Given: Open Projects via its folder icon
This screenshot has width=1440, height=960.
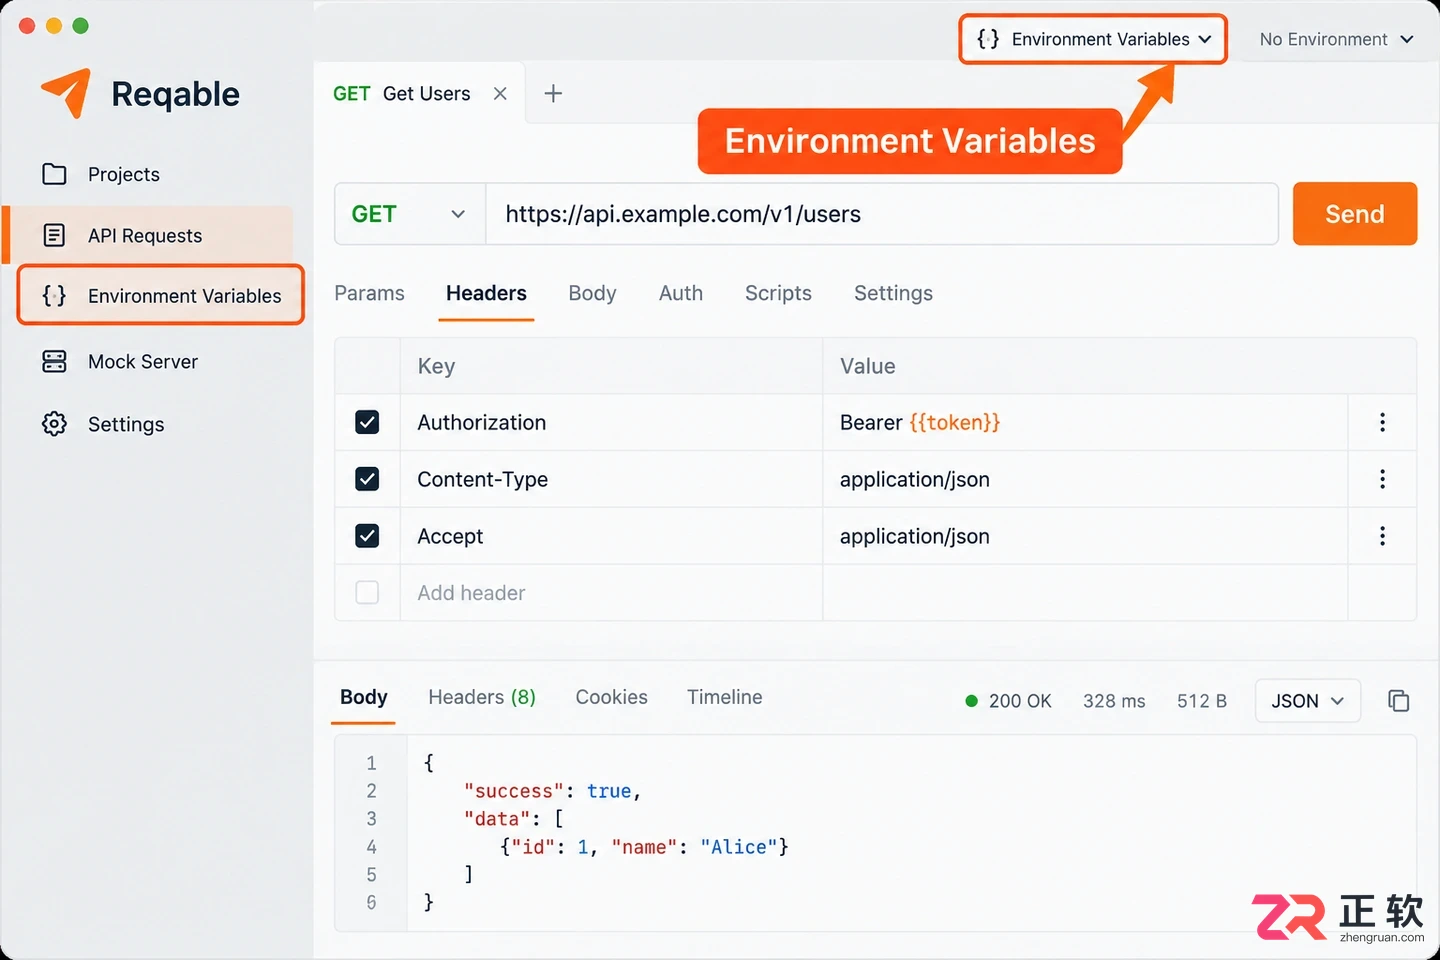Looking at the screenshot, I should coord(54,174).
